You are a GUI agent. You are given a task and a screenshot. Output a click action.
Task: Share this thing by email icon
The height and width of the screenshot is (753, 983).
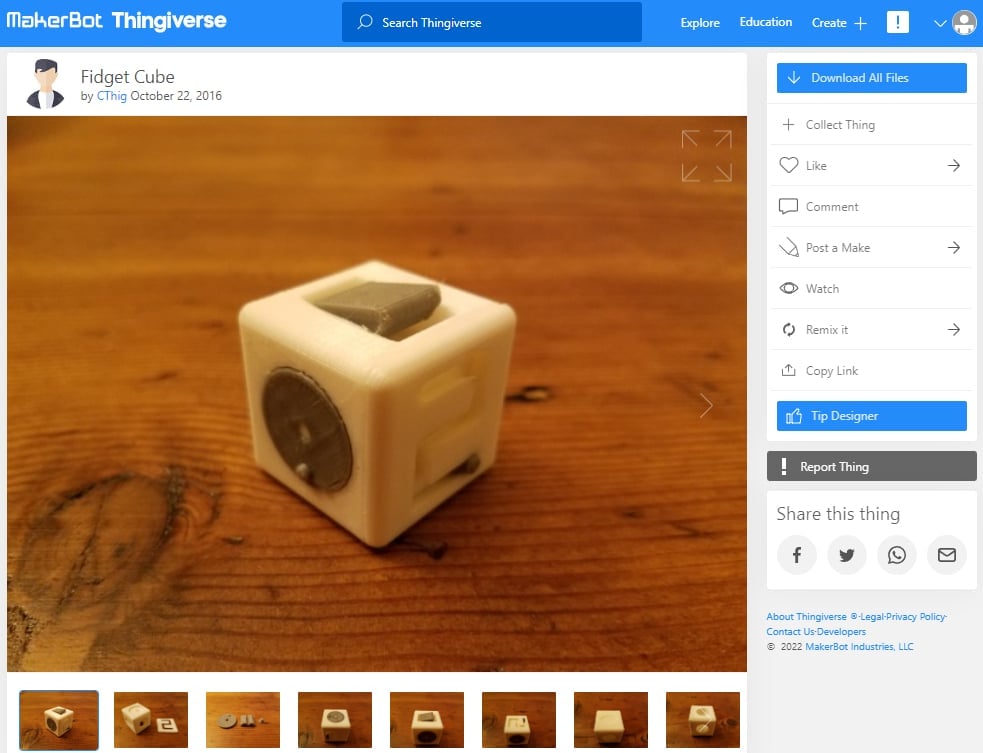click(947, 555)
